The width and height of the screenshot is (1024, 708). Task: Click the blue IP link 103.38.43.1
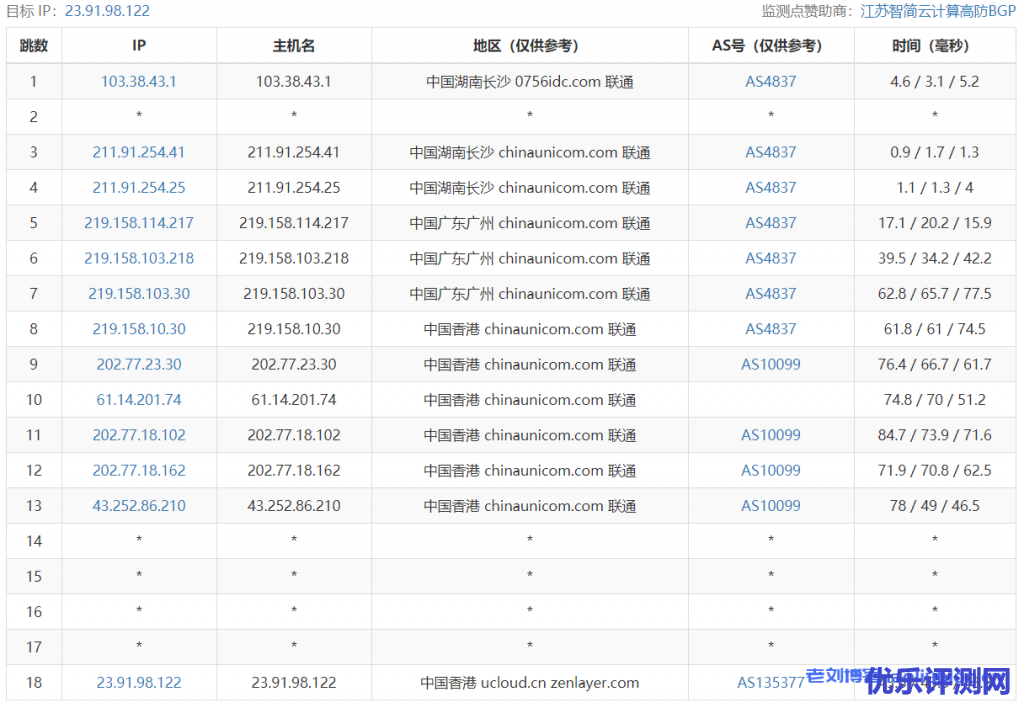(139, 82)
